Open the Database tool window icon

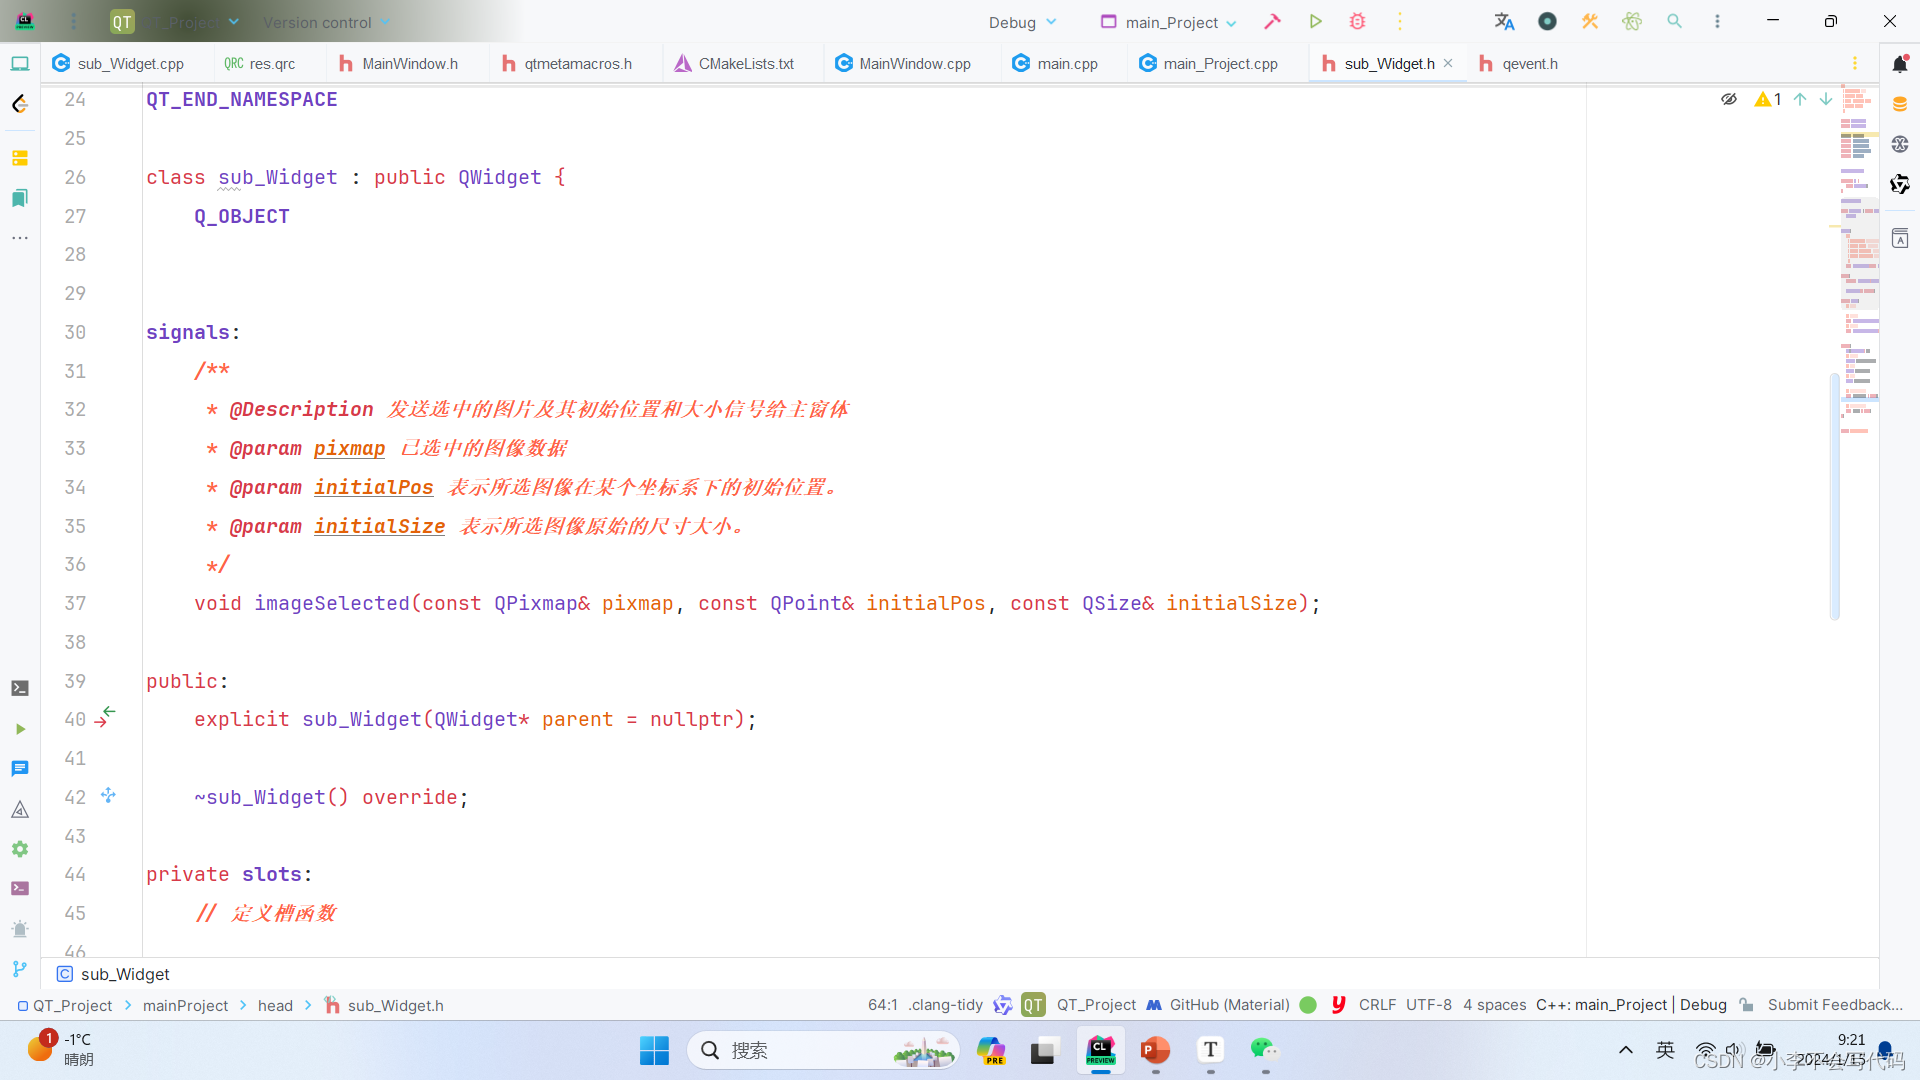pyautogui.click(x=1900, y=104)
